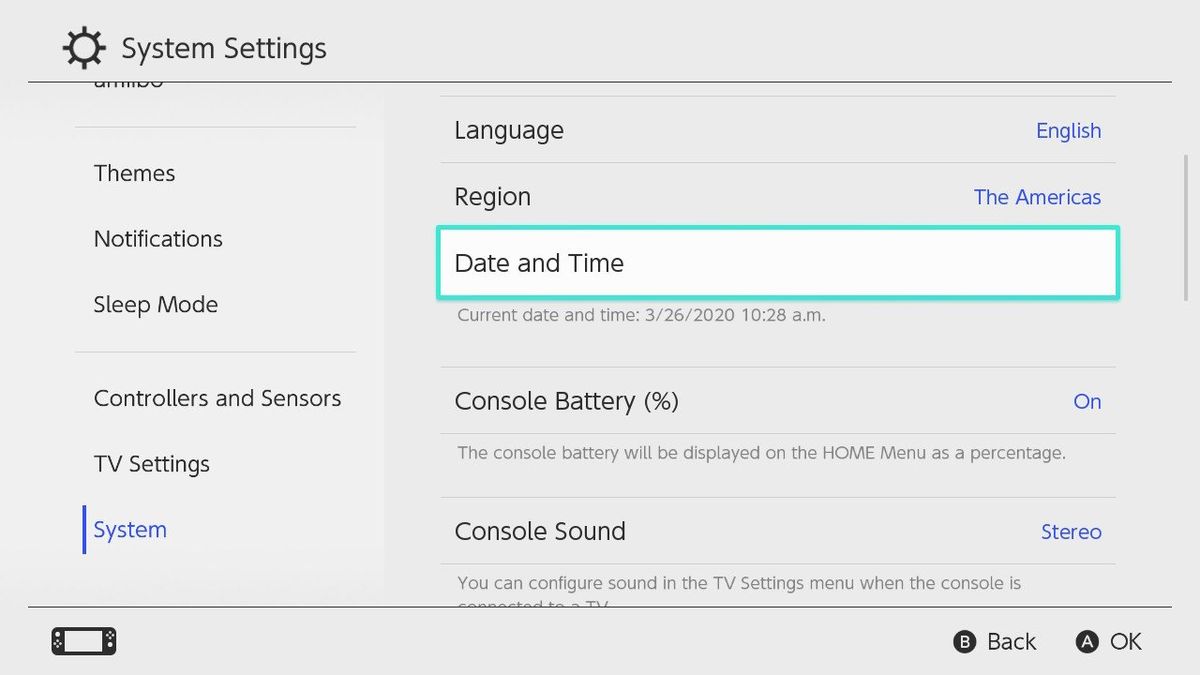This screenshot has width=1200, height=675.
Task: Click the current date and time text
Action: [x=641, y=315]
